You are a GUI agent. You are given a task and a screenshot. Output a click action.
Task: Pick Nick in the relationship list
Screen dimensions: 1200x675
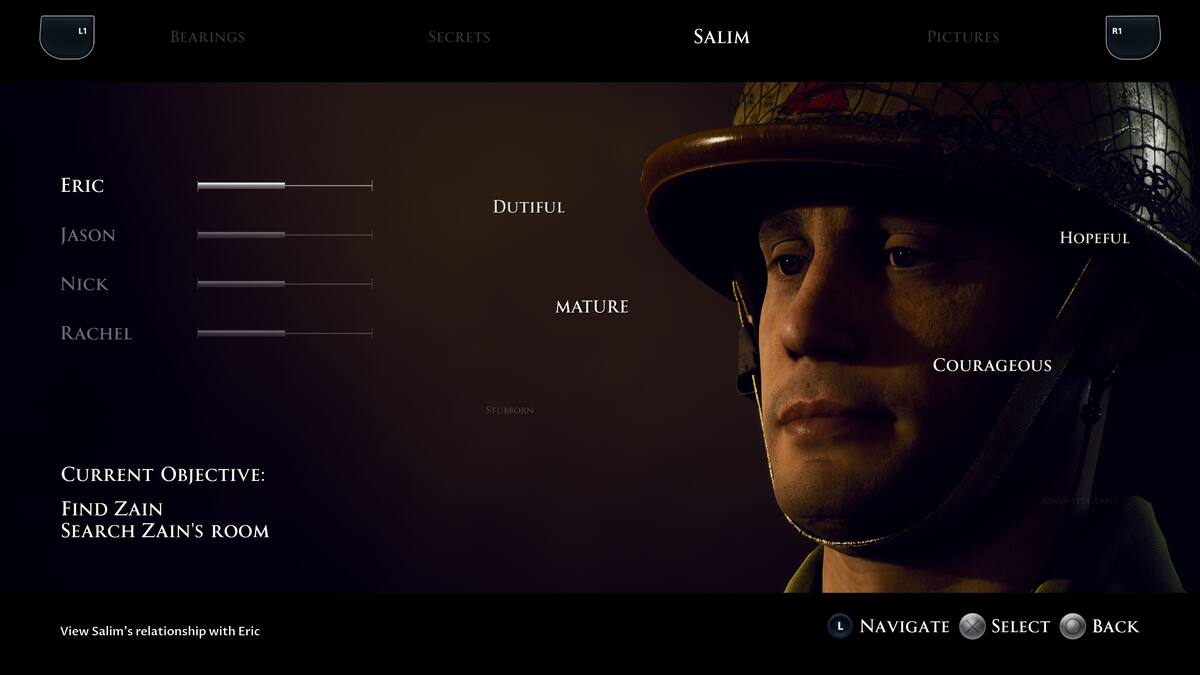click(x=84, y=284)
